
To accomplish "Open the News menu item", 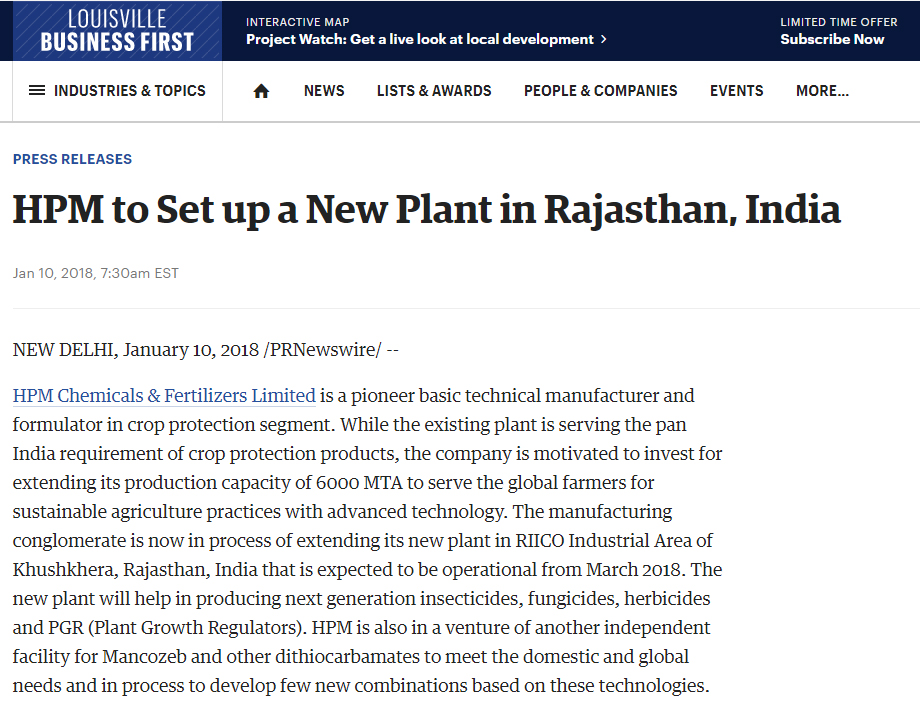I will [324, 91].
